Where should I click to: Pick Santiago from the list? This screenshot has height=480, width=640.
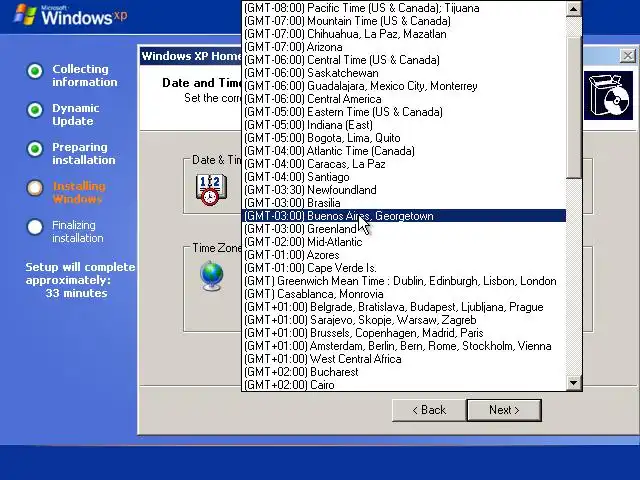404,177
